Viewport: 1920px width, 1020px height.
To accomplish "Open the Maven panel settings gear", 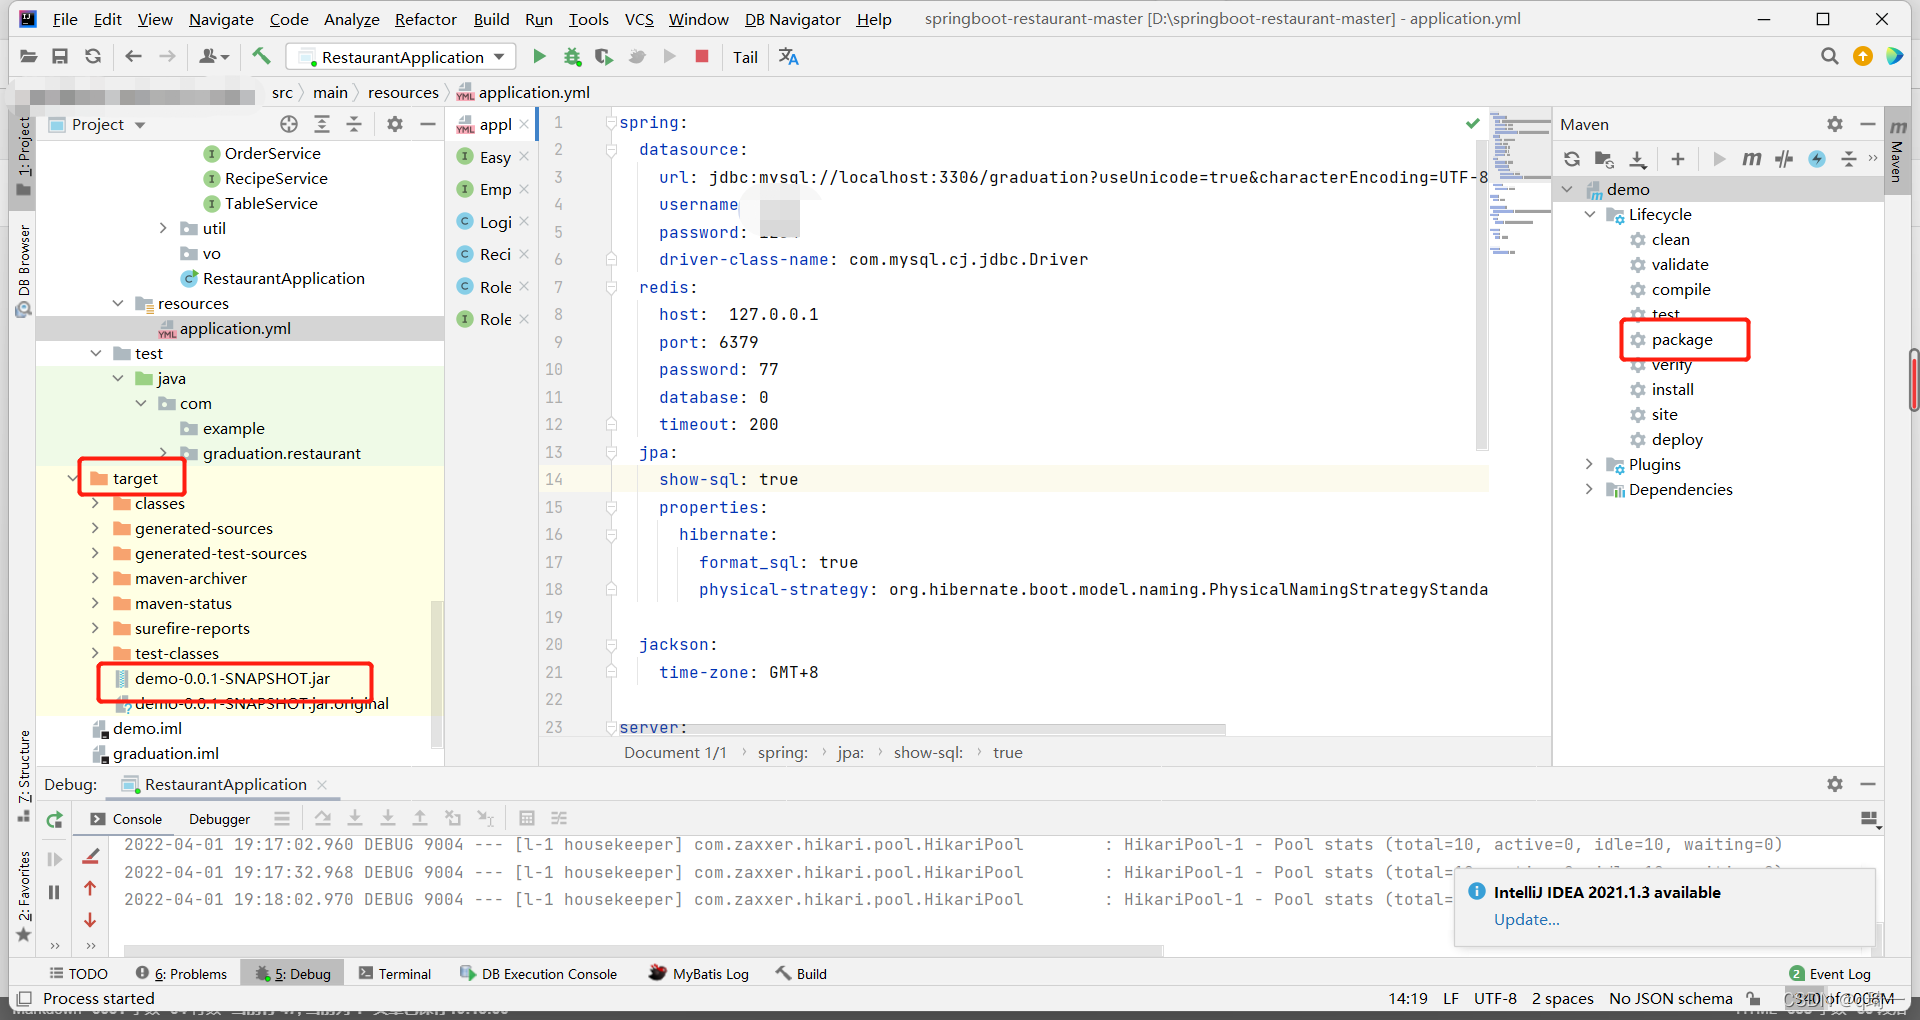I will [x=1834, y=124].
